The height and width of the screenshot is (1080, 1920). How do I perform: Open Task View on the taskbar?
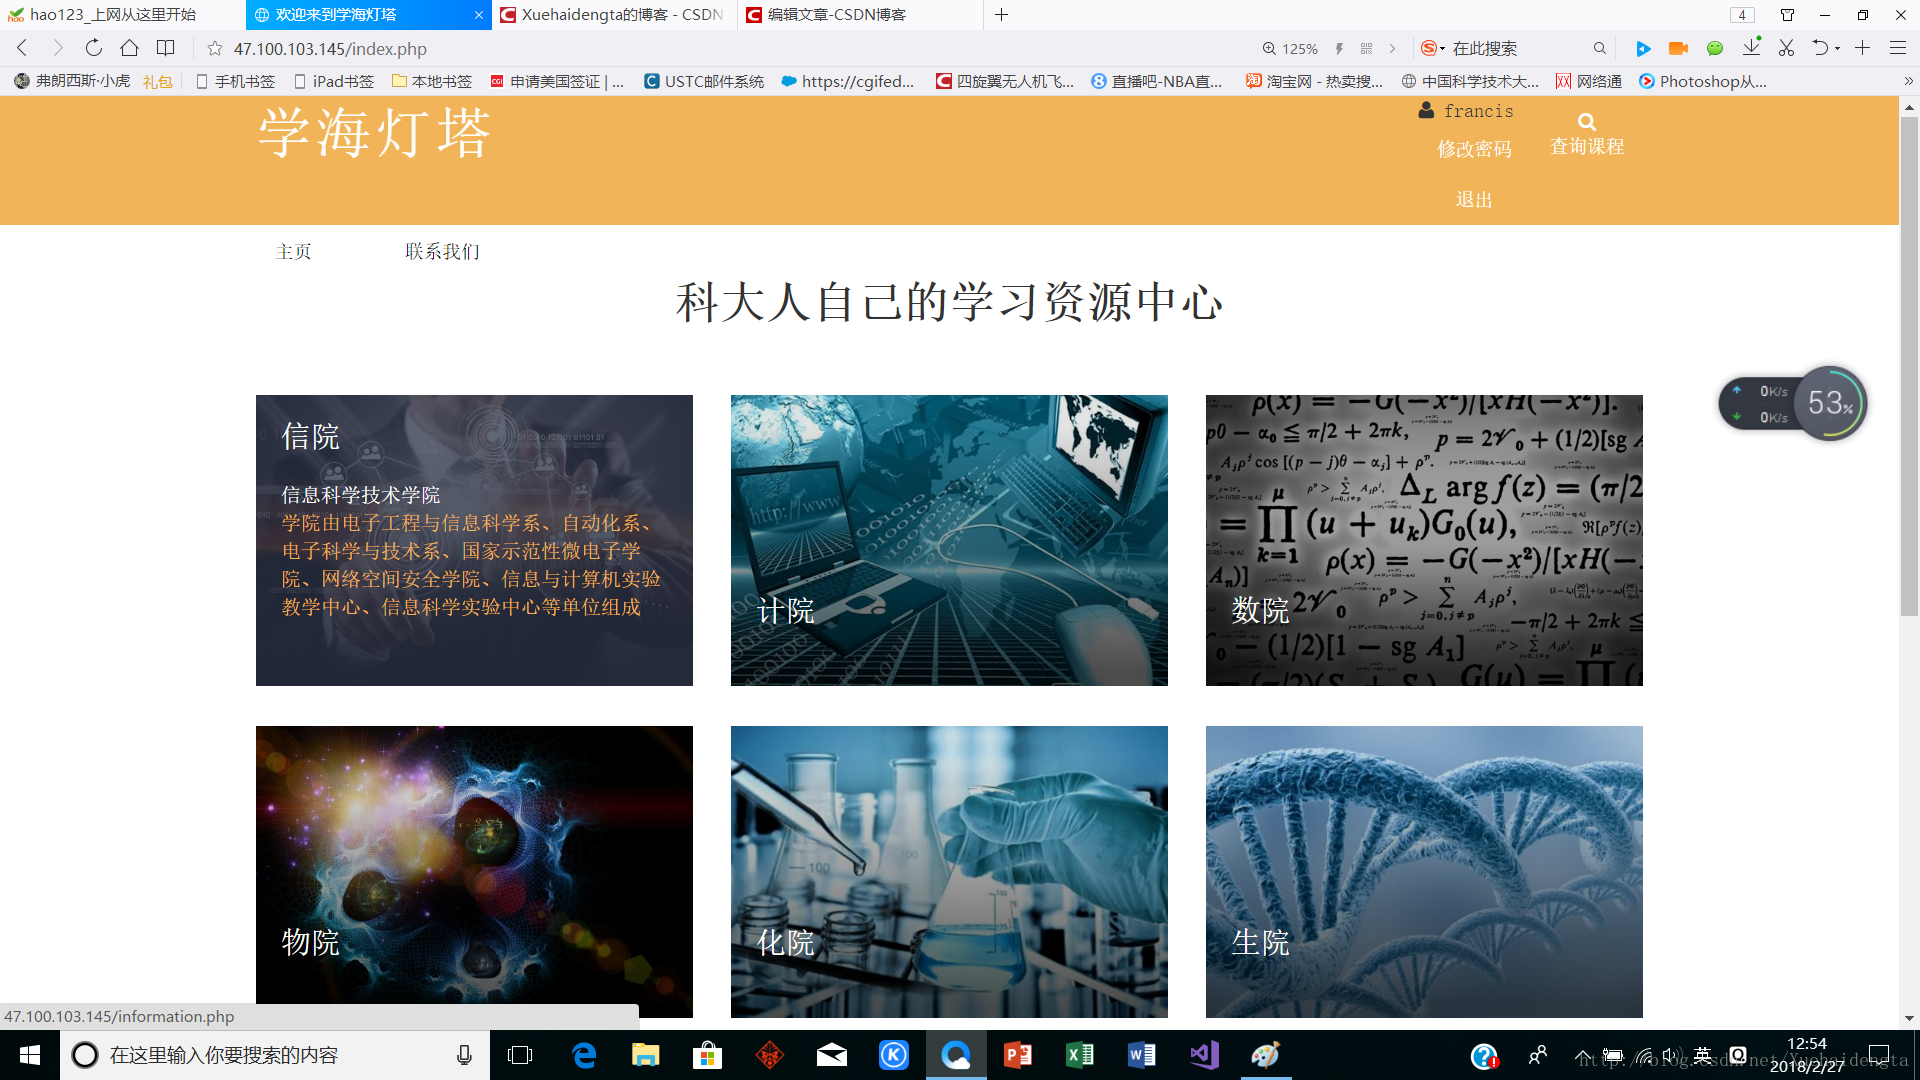(520, 1055)
